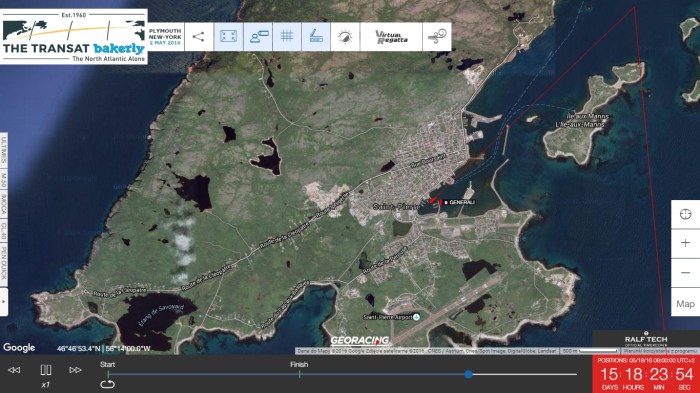This screenshot has width=700, height=393.
Task: Click the RALF TECH timekeeper logo
Action: click(646, 339)
